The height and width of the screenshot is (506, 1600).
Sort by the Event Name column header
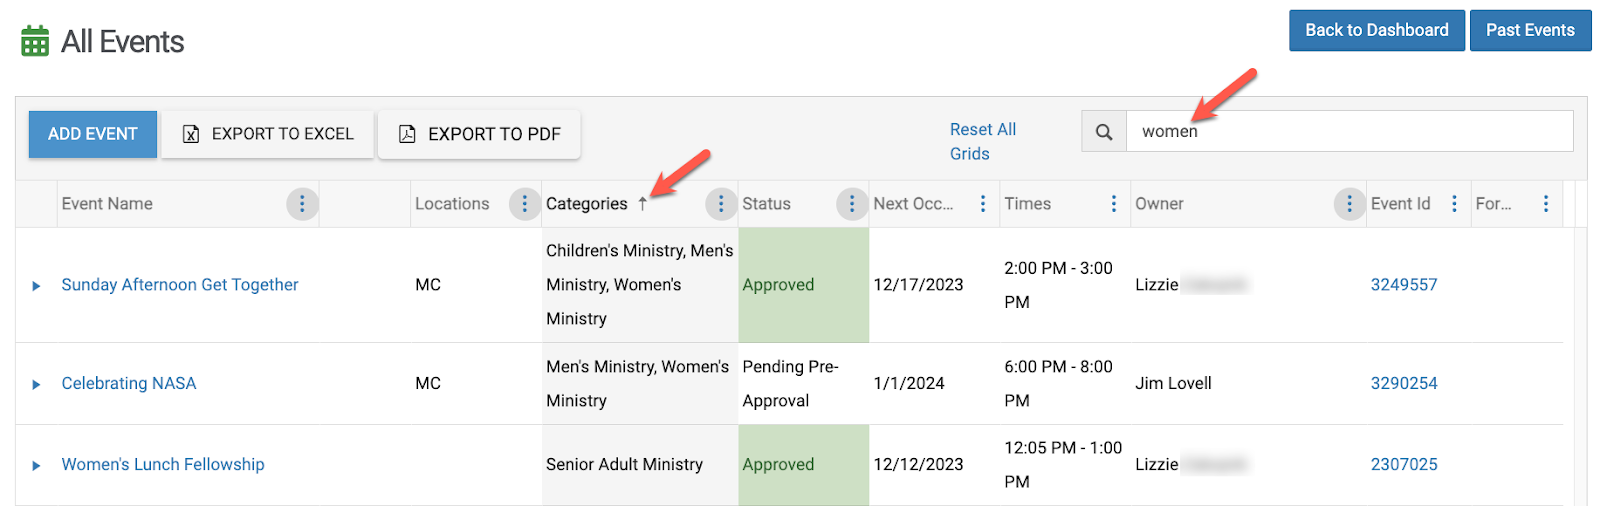tap(107, 204)
